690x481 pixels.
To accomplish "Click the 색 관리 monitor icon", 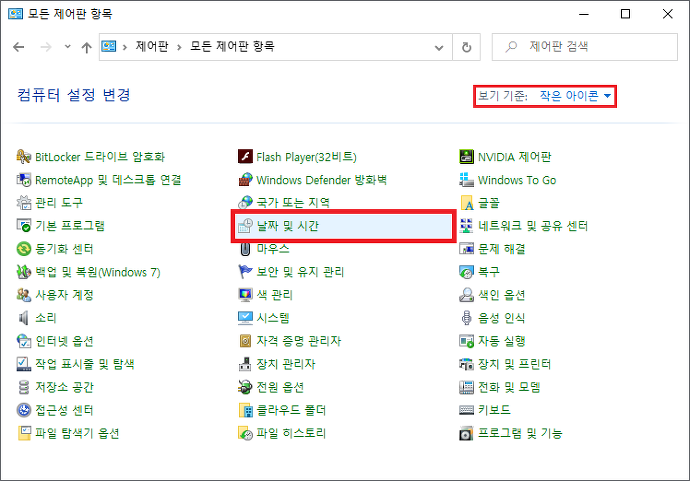I will tap(245, 294).
